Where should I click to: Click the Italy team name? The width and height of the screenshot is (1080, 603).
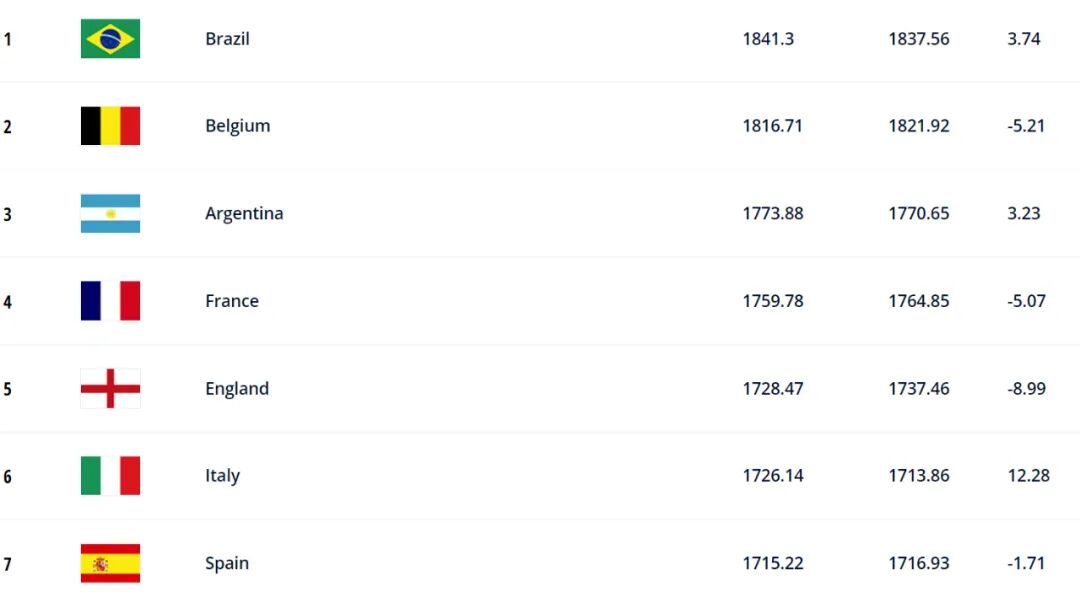tap(222, 476)
